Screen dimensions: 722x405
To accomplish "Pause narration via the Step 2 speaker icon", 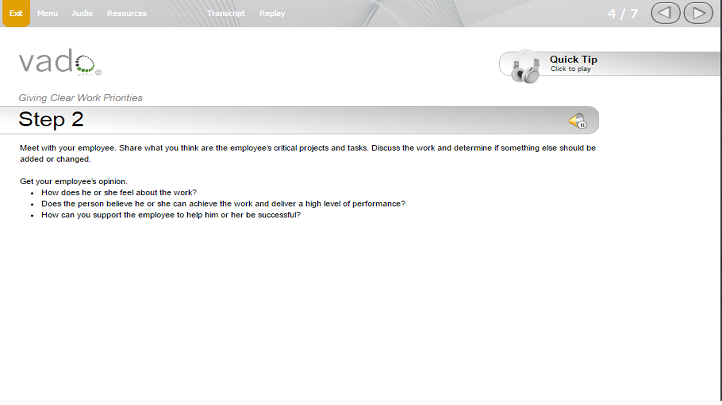I will tap(577, 121).
